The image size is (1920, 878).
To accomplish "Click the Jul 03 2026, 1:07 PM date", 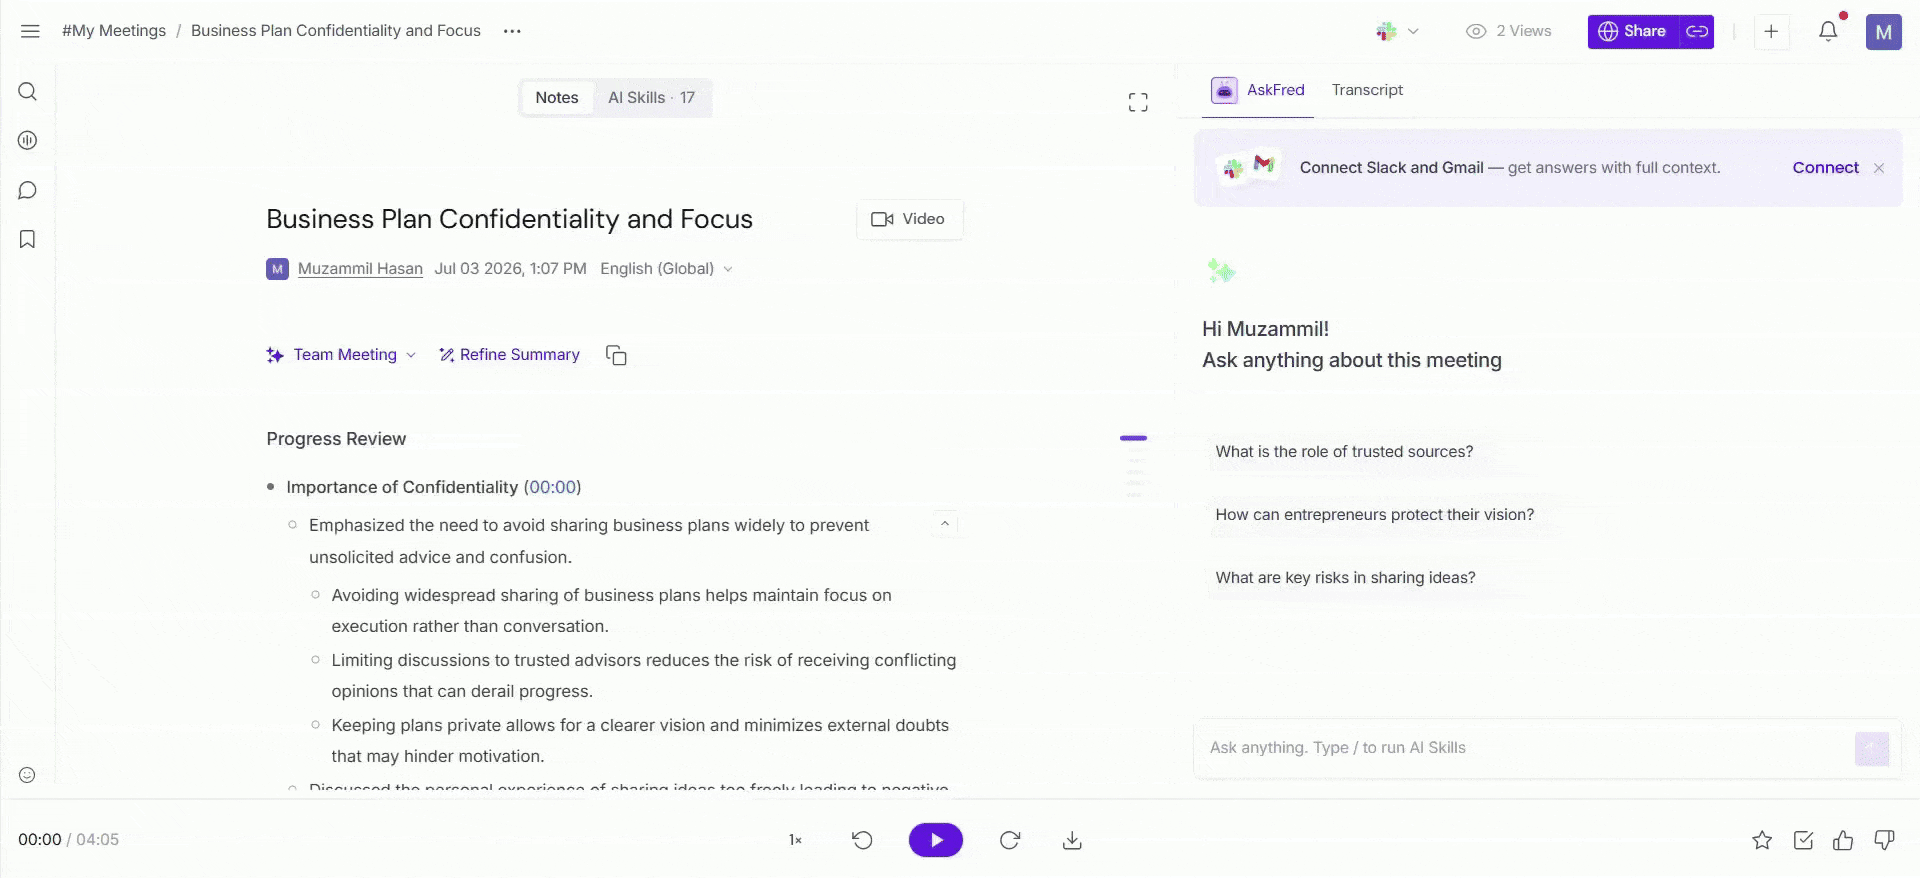I will click(510, 269).
